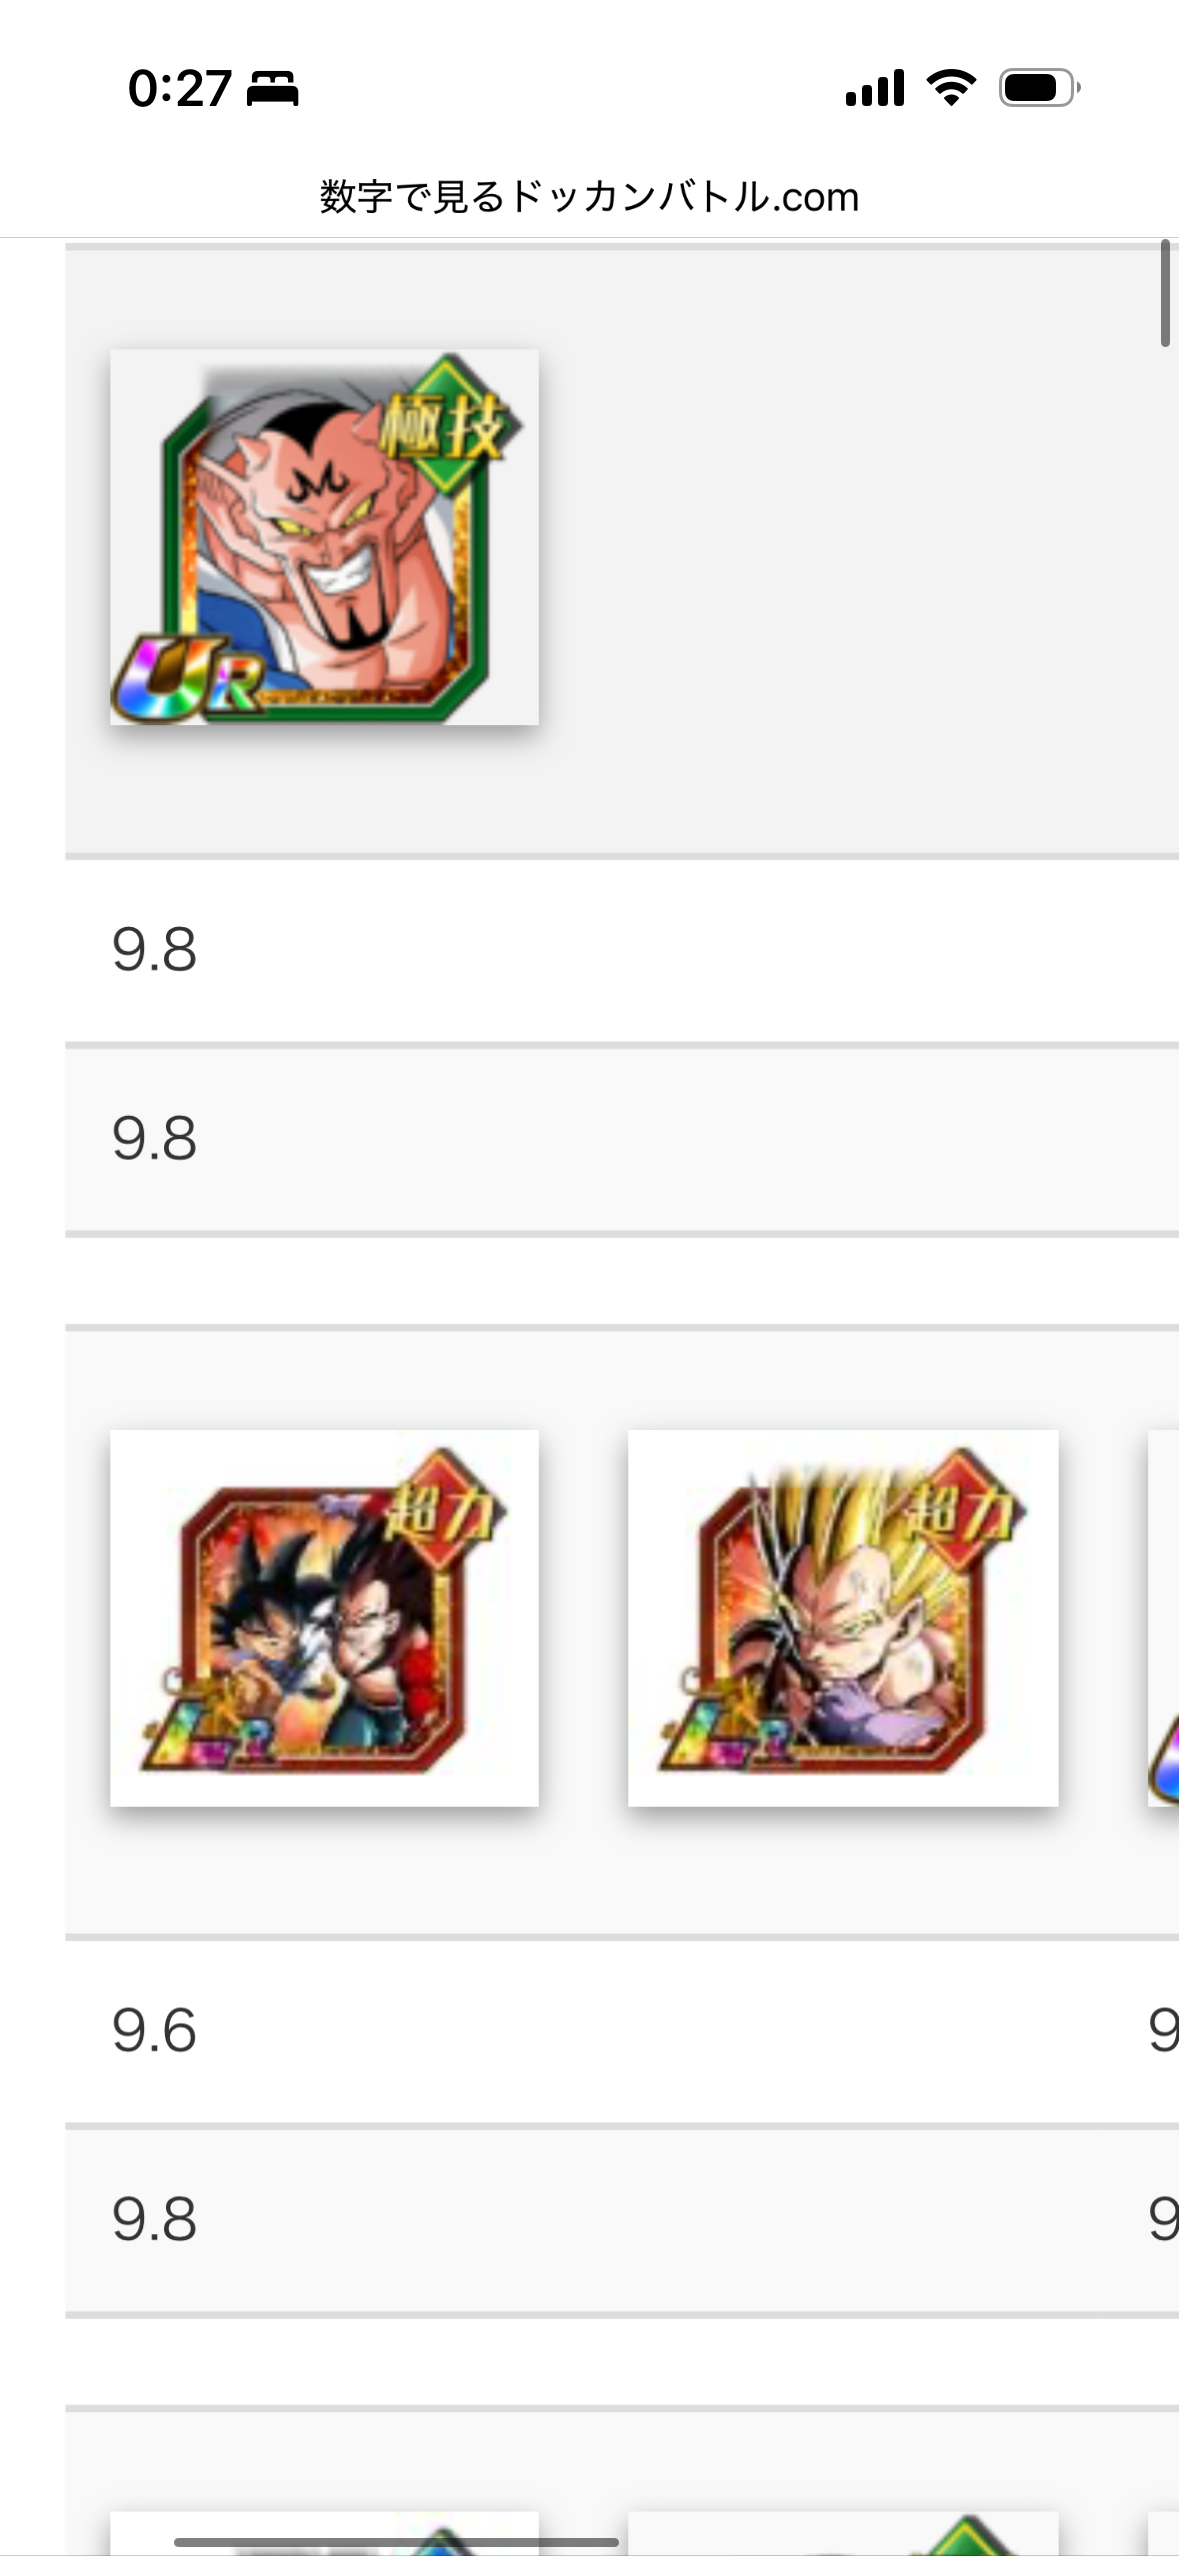Open the Dabura character card
The image size is (1179, 2556).
click(x=324, y=537)
